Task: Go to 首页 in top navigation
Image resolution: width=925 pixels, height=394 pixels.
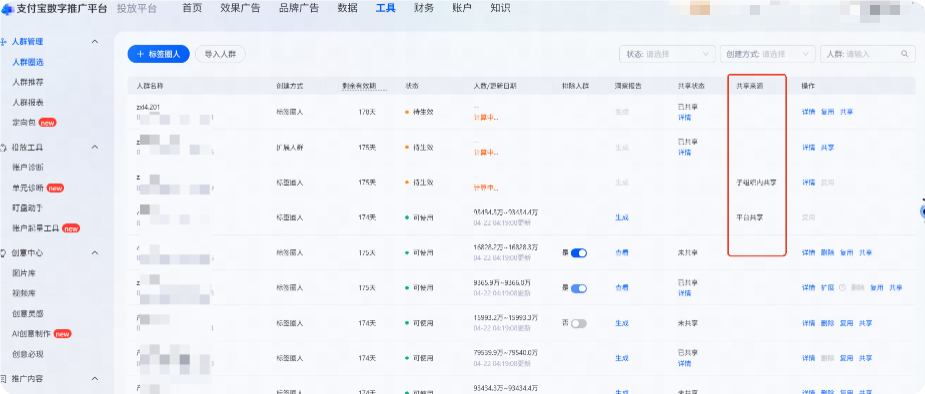Action: pyautogui.click(x=192, y=8)
